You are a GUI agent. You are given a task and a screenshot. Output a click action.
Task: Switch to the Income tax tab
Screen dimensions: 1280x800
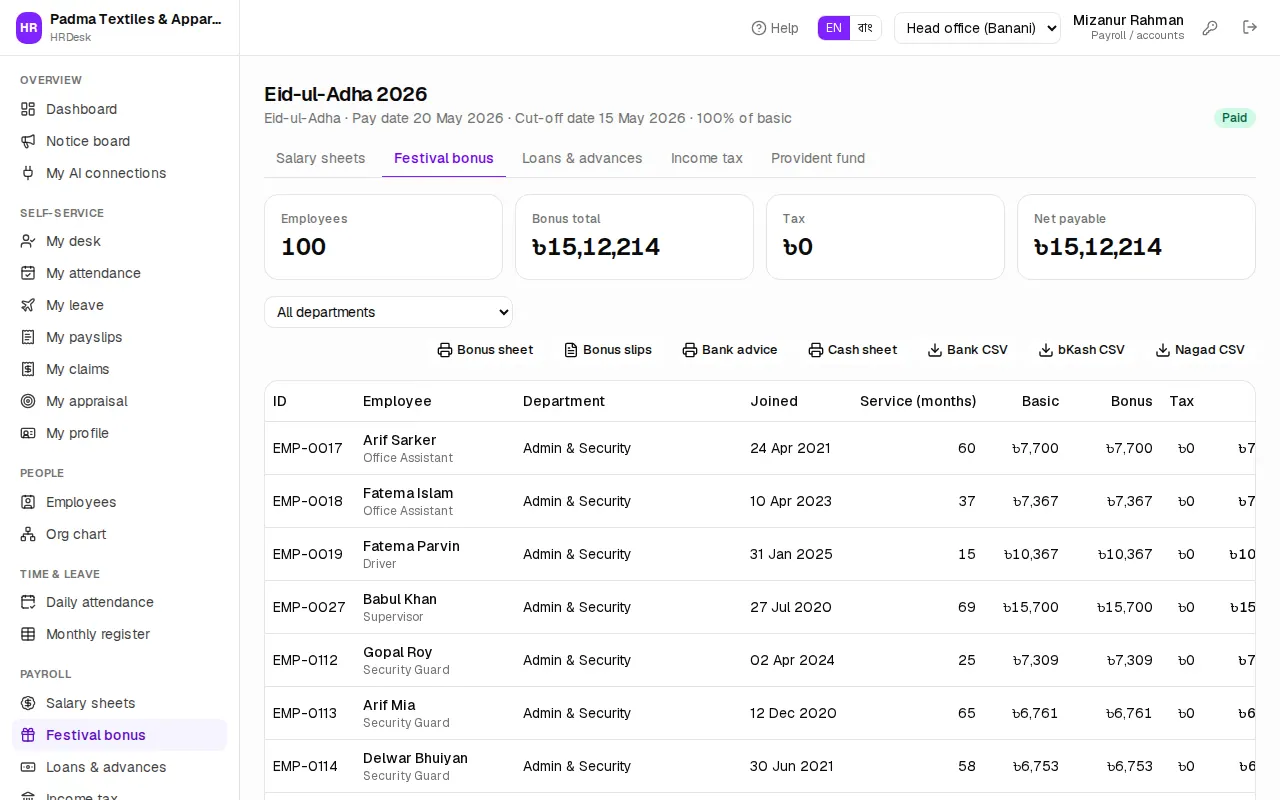coord(707,158)
